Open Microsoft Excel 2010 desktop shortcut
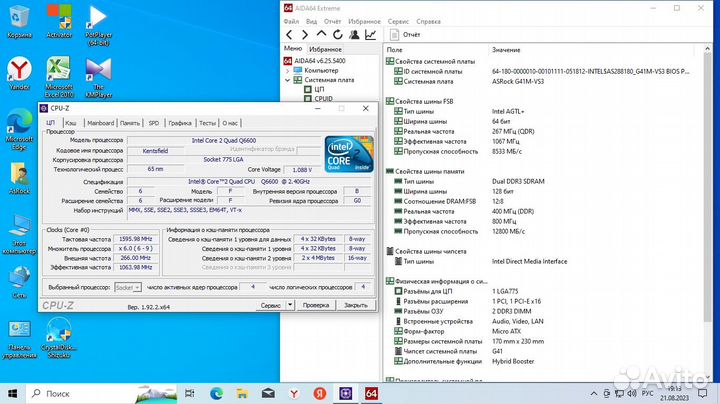This screenshot has width=720, height=404. (59, 77)
